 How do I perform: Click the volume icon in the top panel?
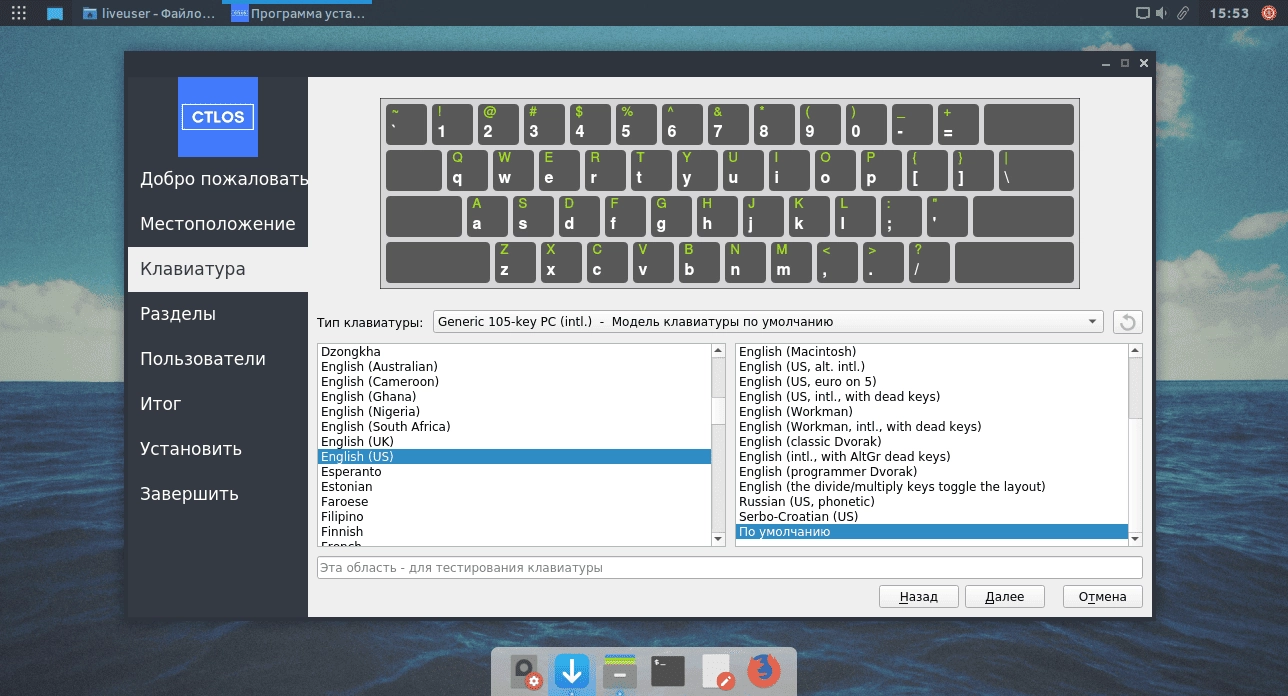[1161, 13]
